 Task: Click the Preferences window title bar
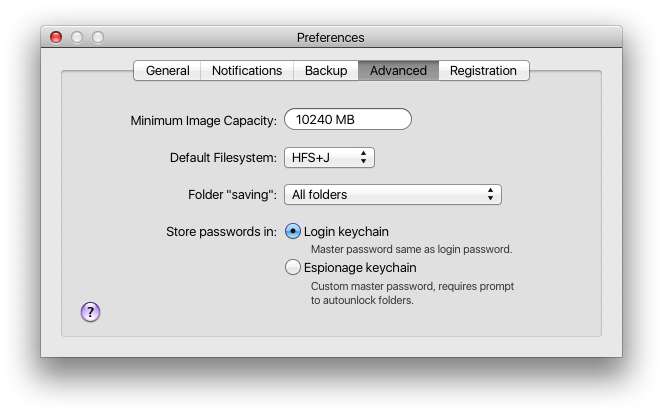pos(331,37)
